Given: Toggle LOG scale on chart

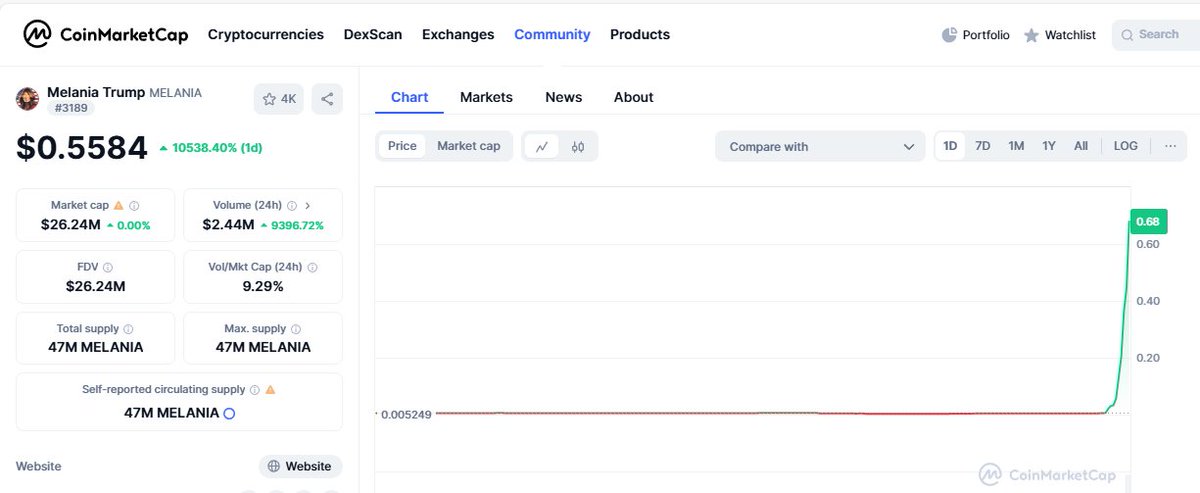Looking at the screenshot, I should click(x=1126, y=146).
